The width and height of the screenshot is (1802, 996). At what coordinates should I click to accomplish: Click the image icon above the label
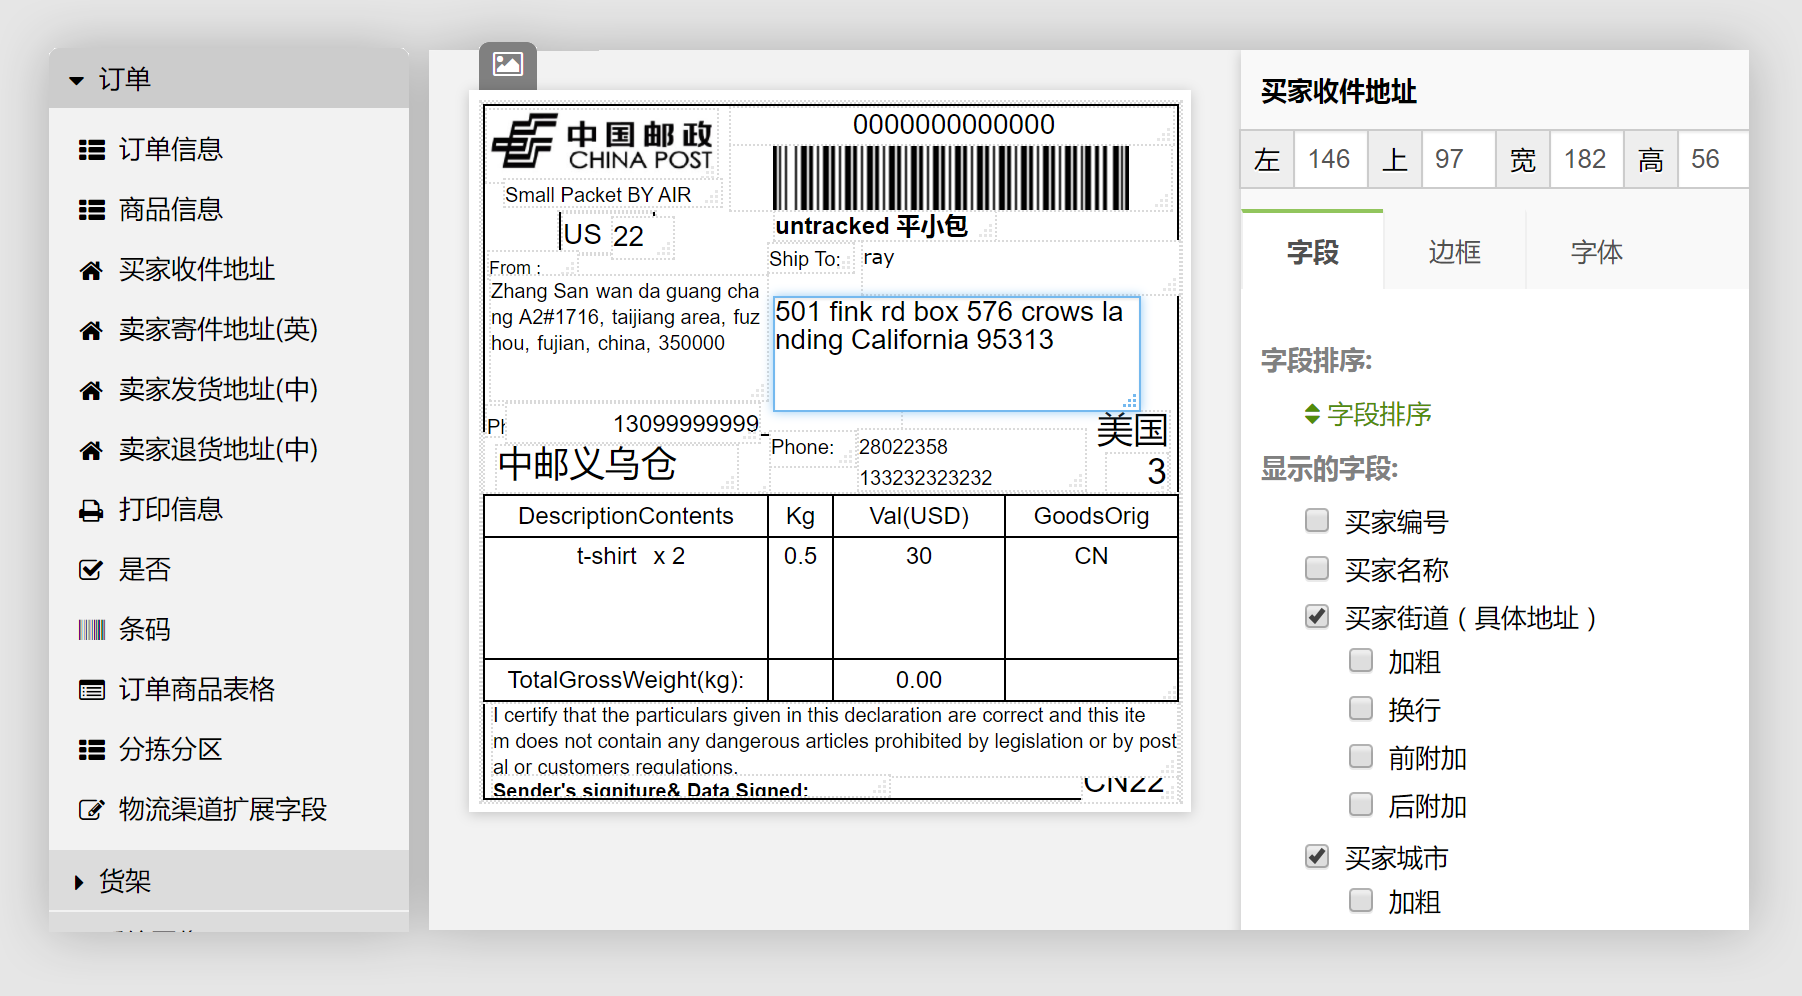507,65
